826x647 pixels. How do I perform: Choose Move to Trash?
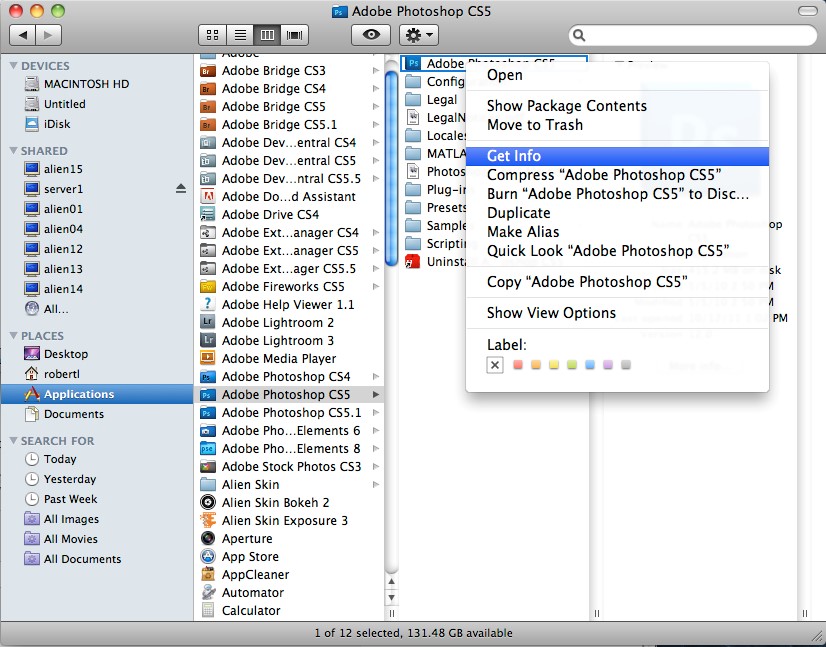(617, 125)
